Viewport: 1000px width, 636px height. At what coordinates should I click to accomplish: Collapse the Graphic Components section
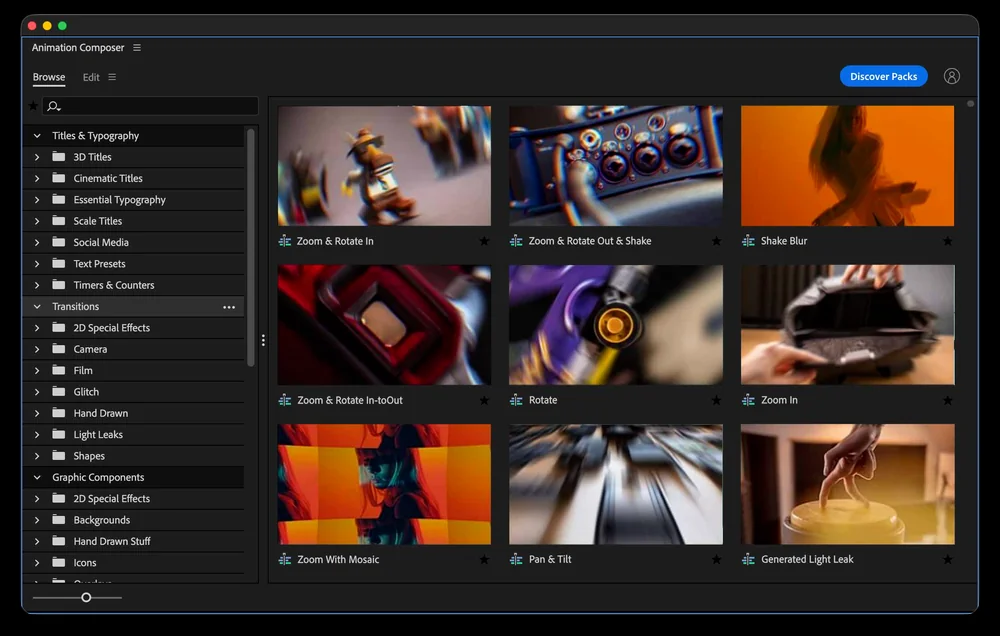click(37, 477)
